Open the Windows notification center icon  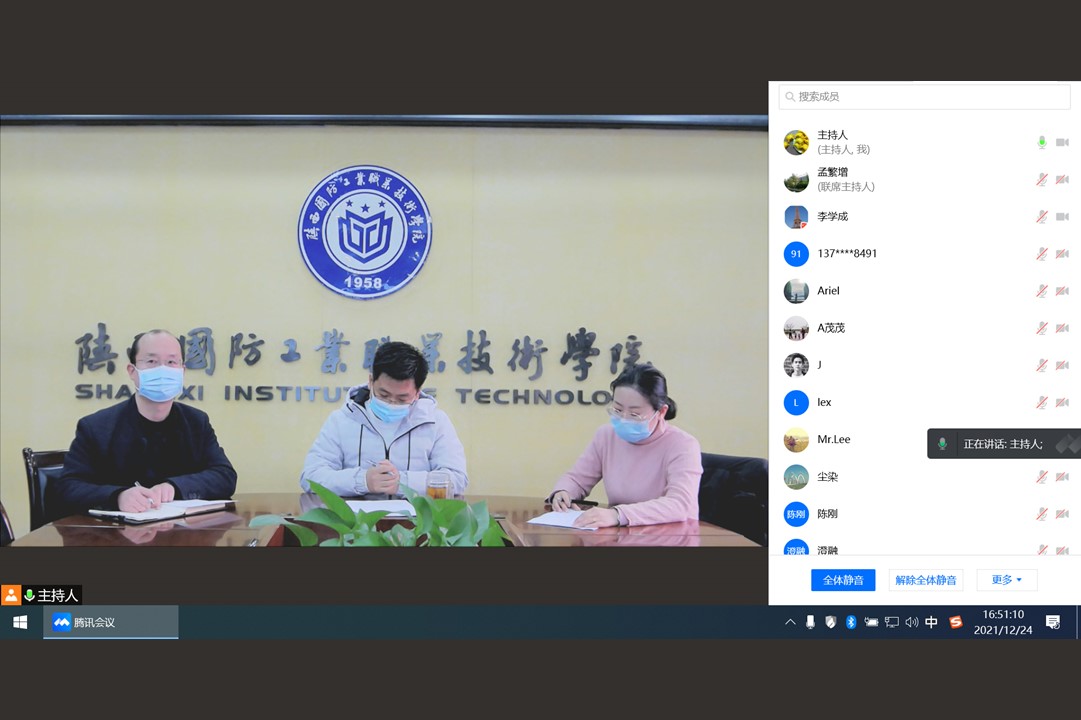[x=1052, y=622]
